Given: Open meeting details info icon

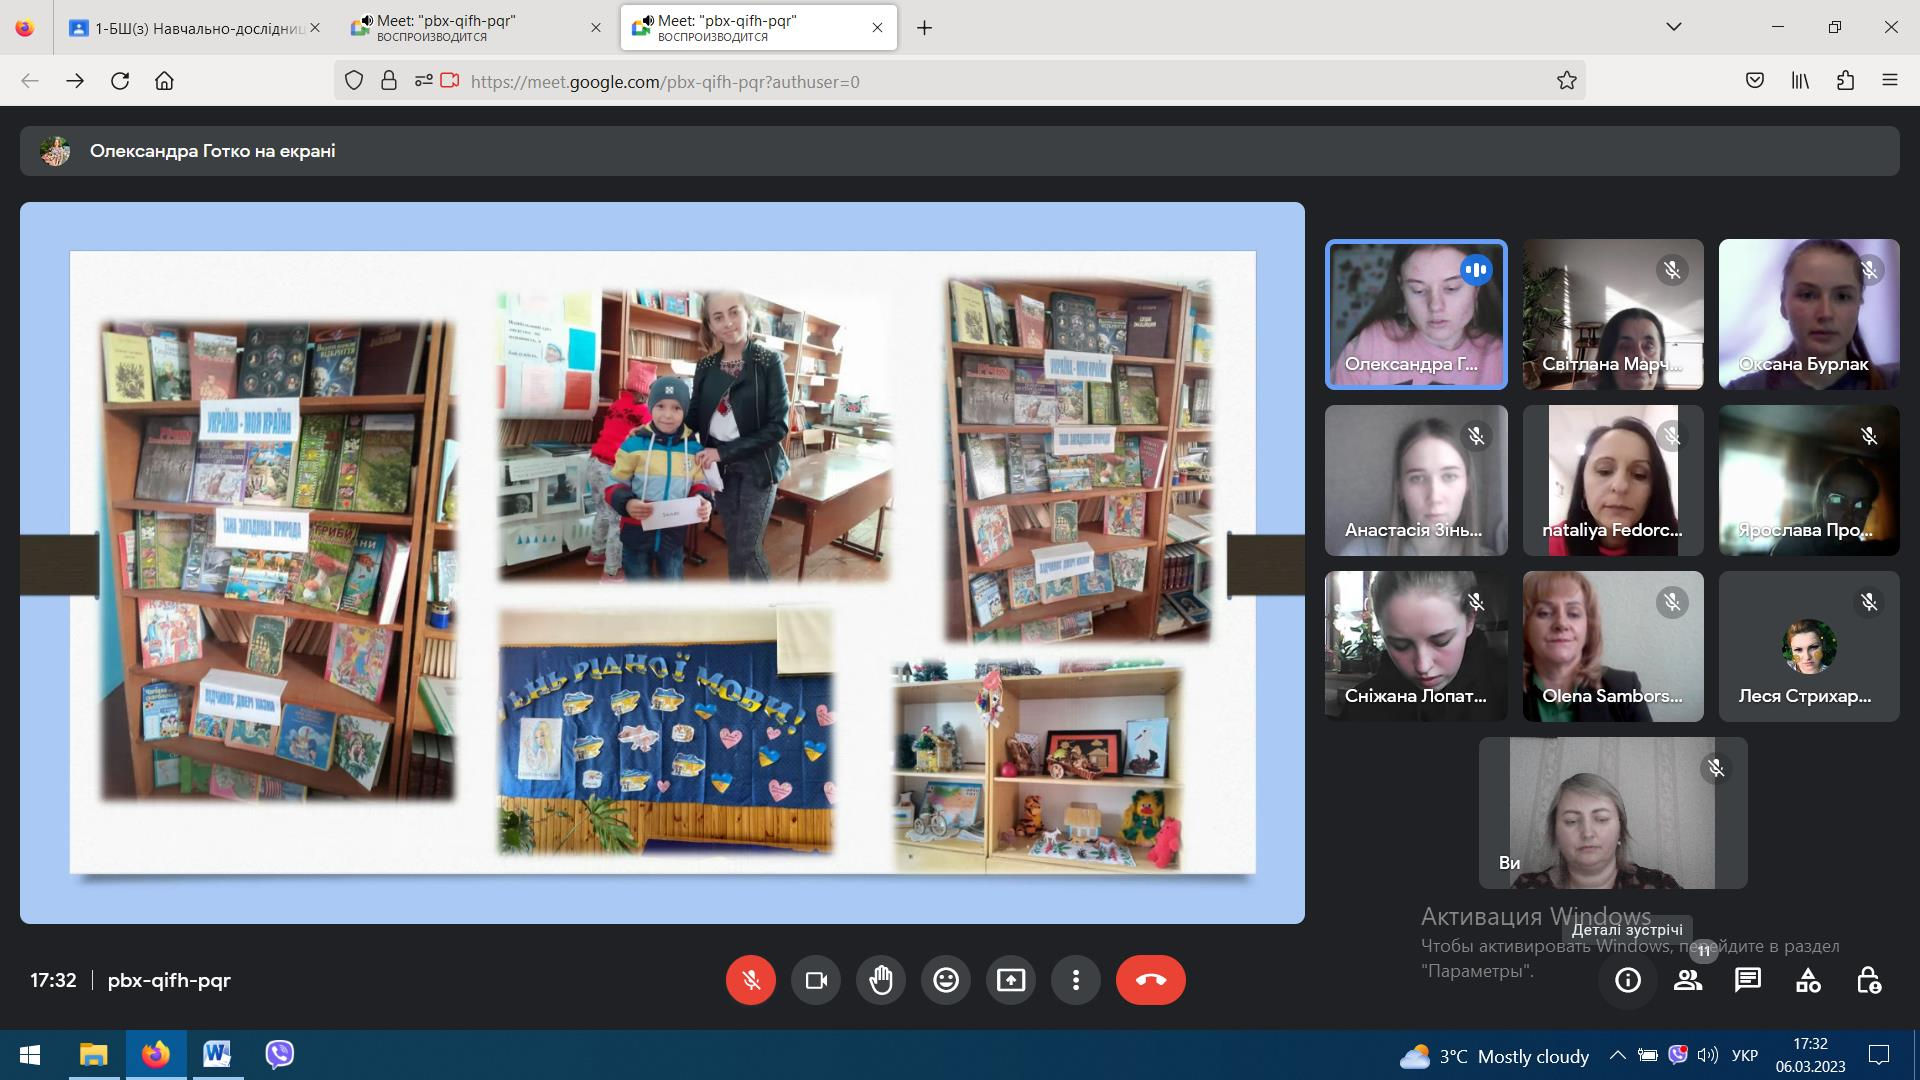Looking at the screenshot, I should click(1628, 980).
